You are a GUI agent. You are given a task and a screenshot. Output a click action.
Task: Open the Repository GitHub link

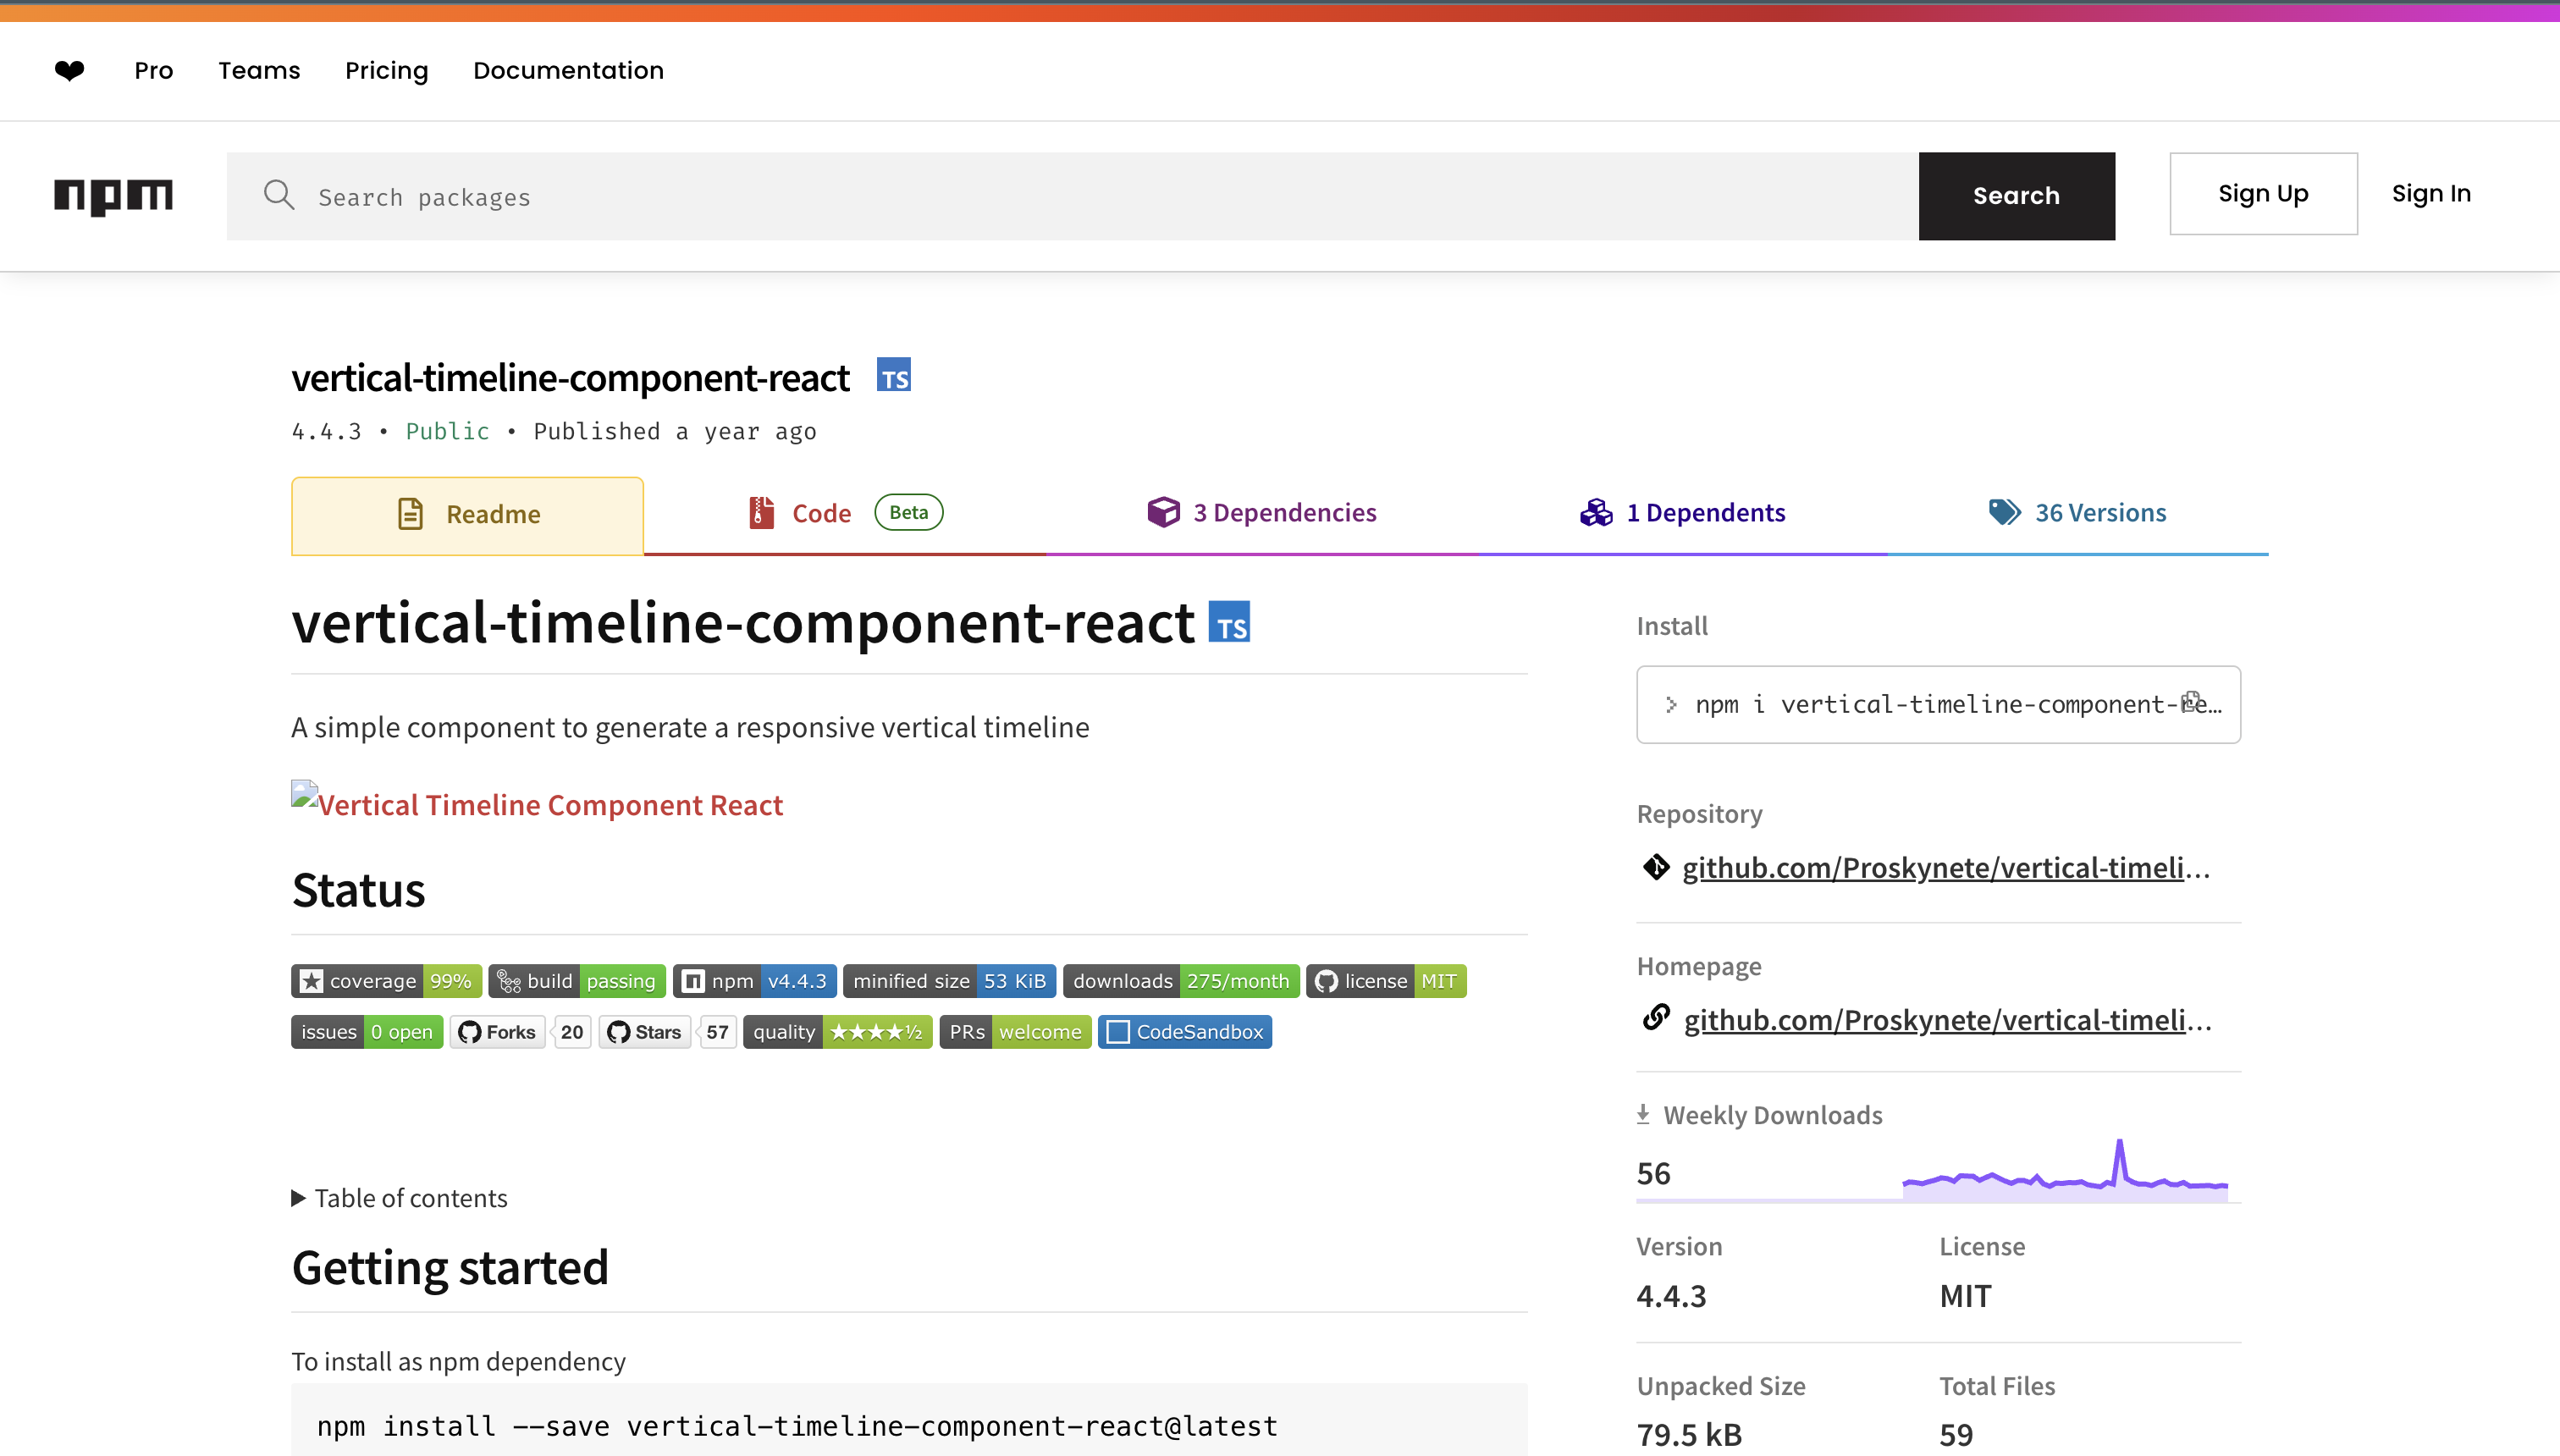pyautogui.click(x=1946, y=867)
